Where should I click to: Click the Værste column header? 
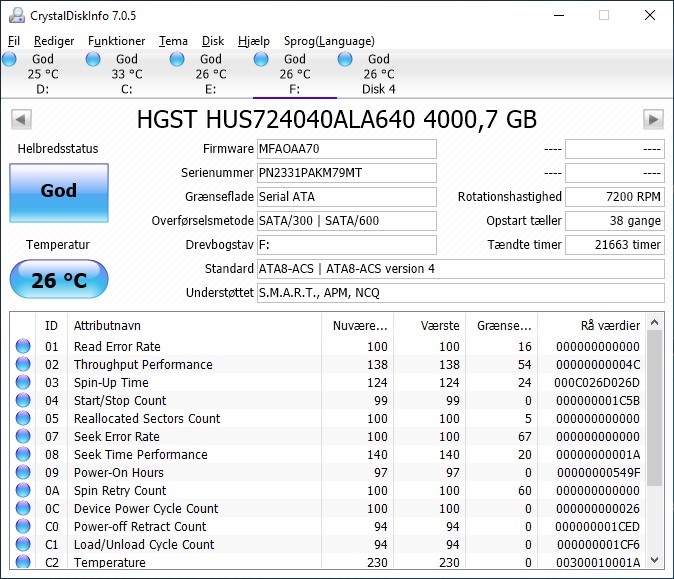pyautogui.click(x=429, y=325)
